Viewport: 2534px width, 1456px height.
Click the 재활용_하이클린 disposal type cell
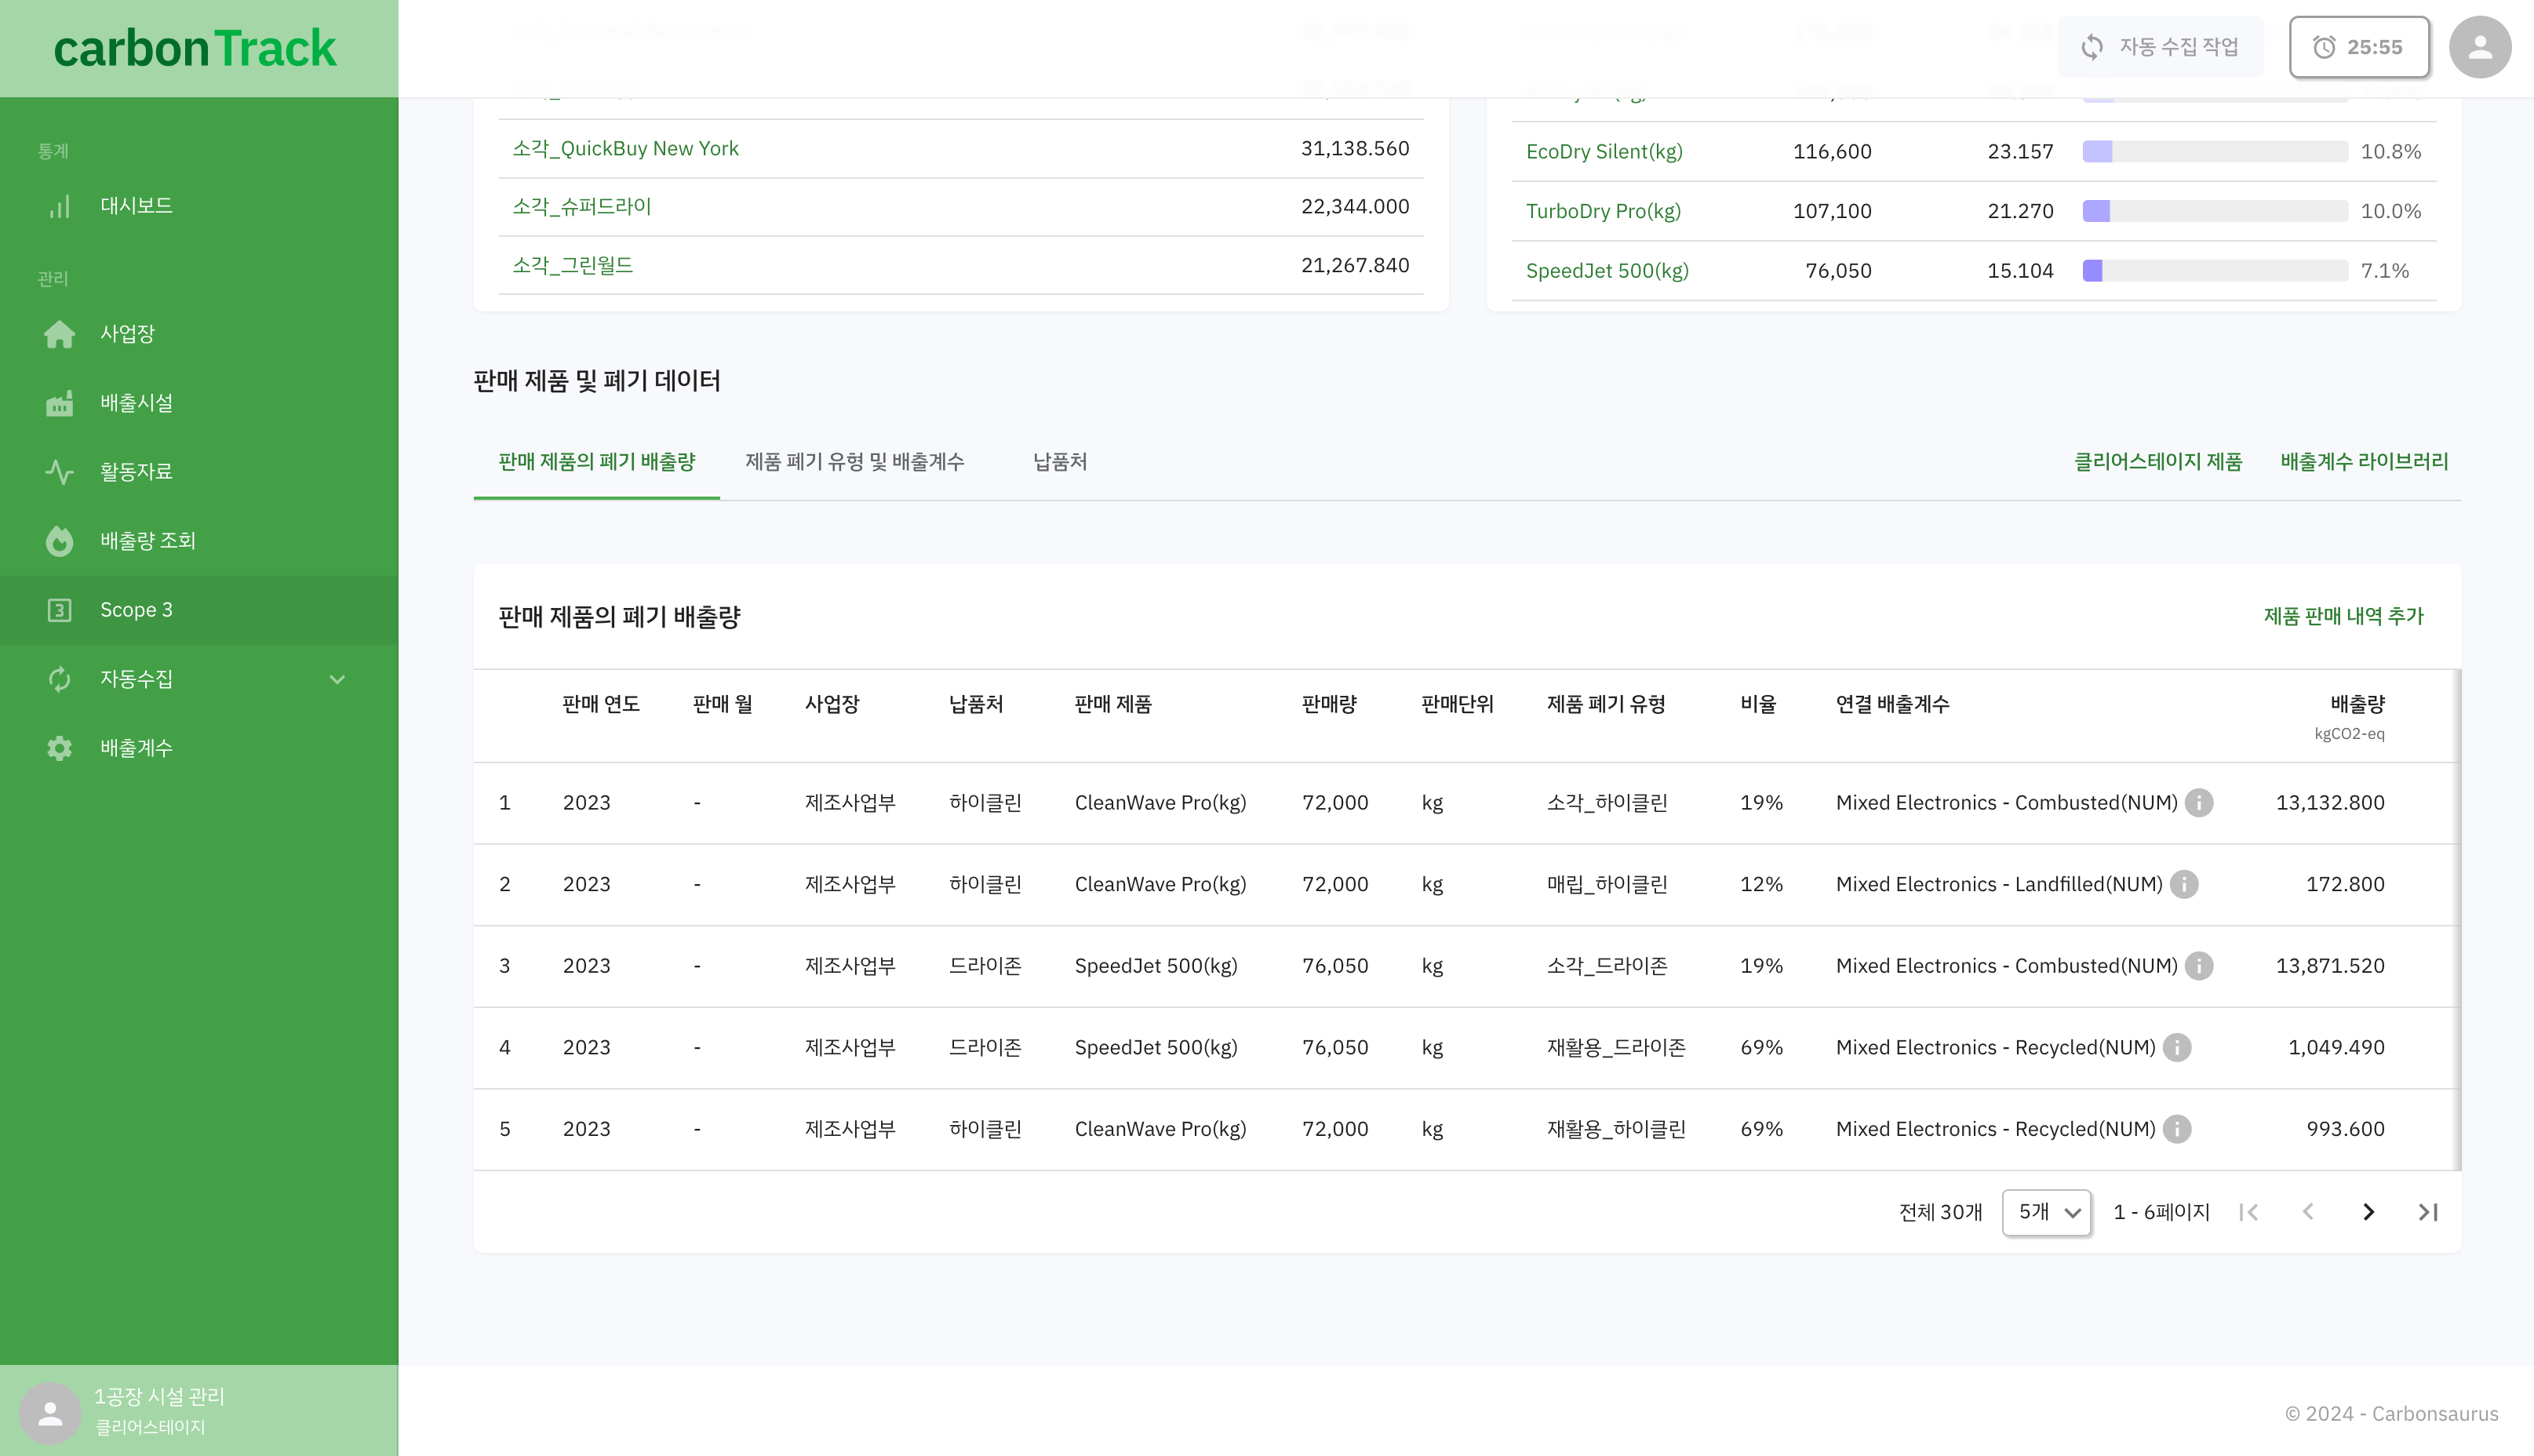tap(1616, 1129)
